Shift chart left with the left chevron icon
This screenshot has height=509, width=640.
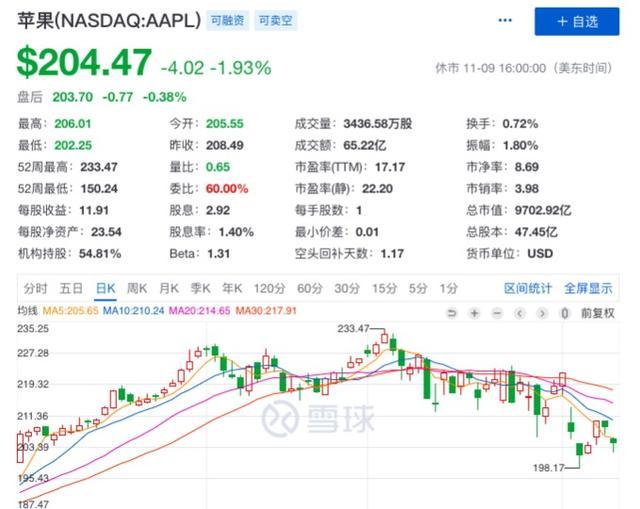coord(520,313)
